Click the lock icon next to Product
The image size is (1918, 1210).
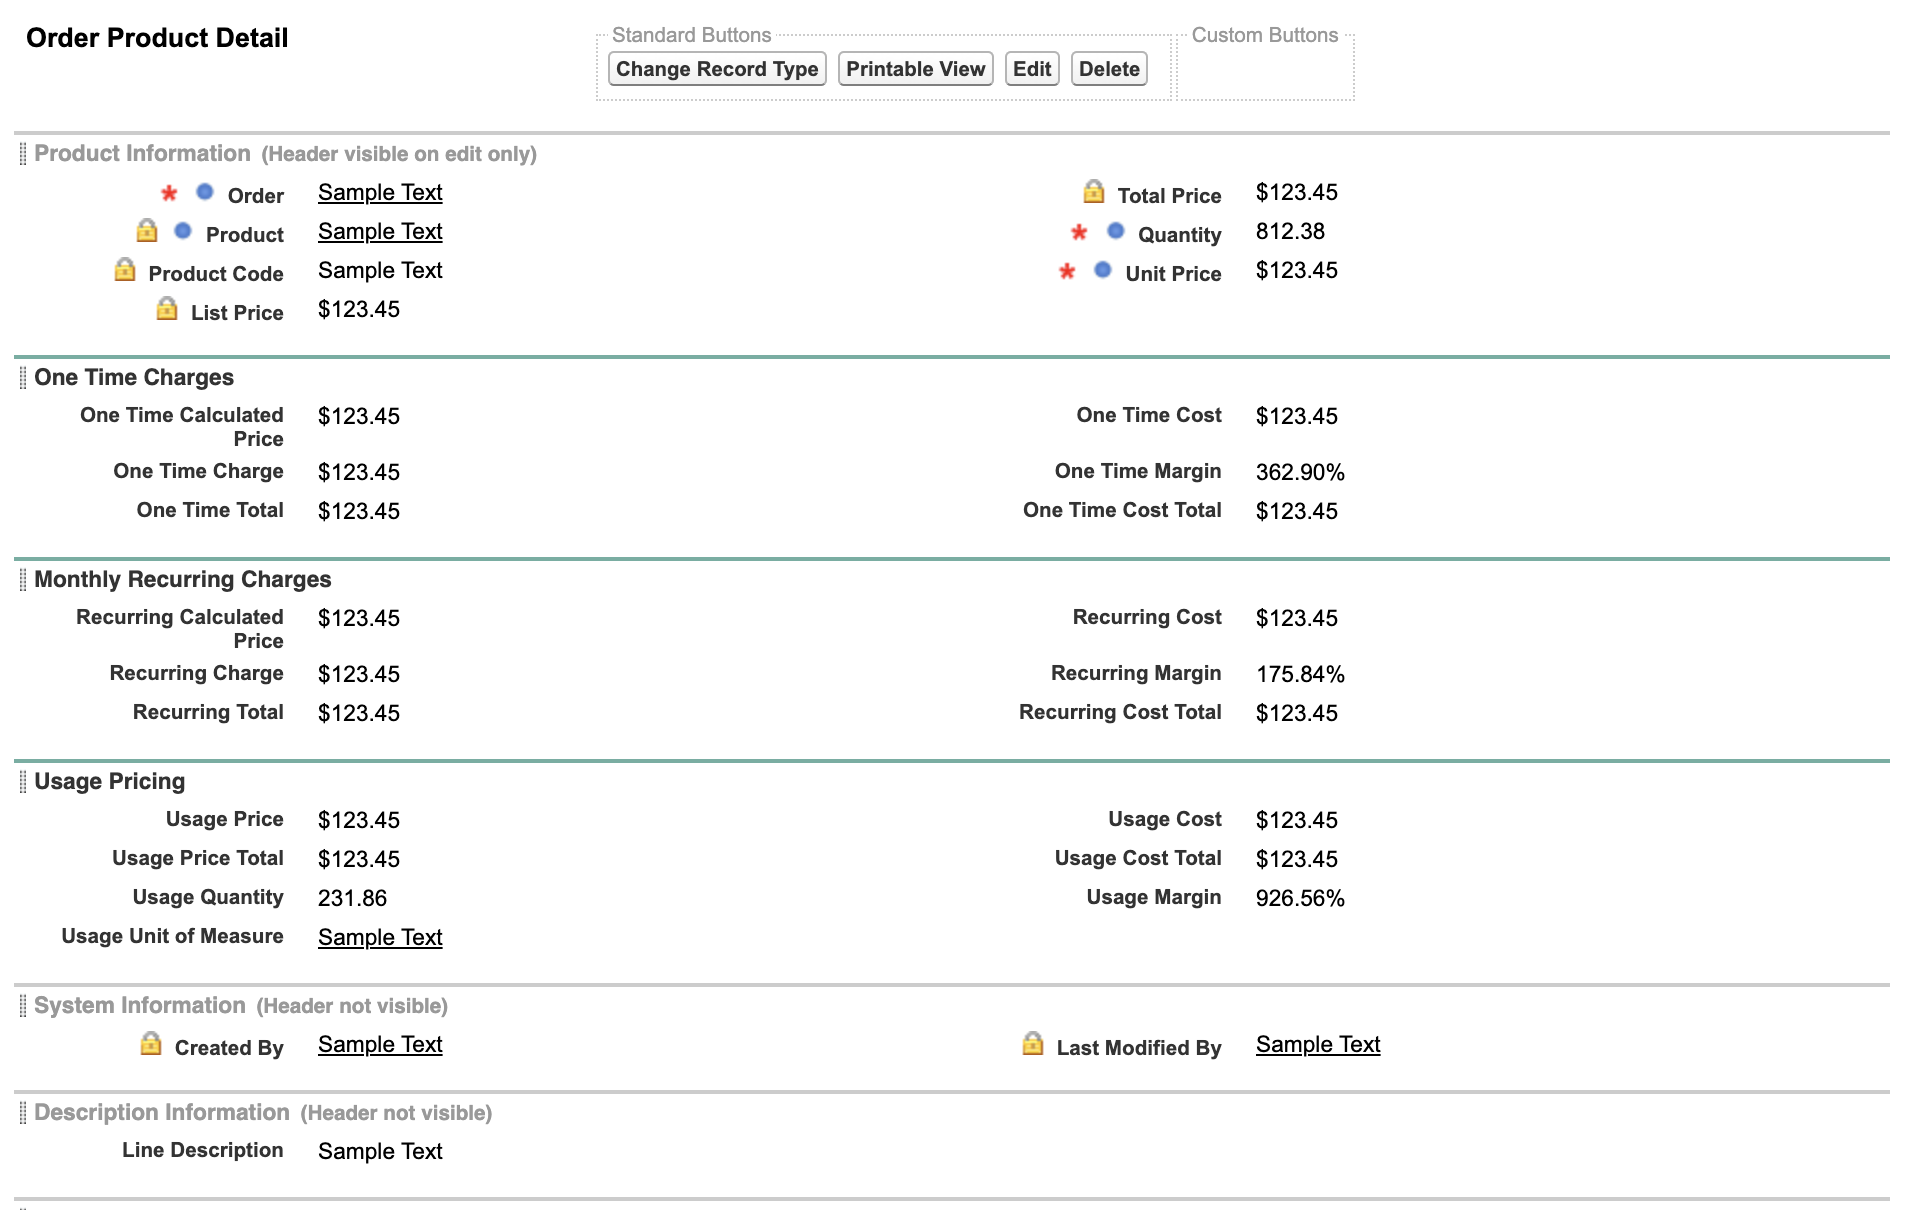coord(147,231)
